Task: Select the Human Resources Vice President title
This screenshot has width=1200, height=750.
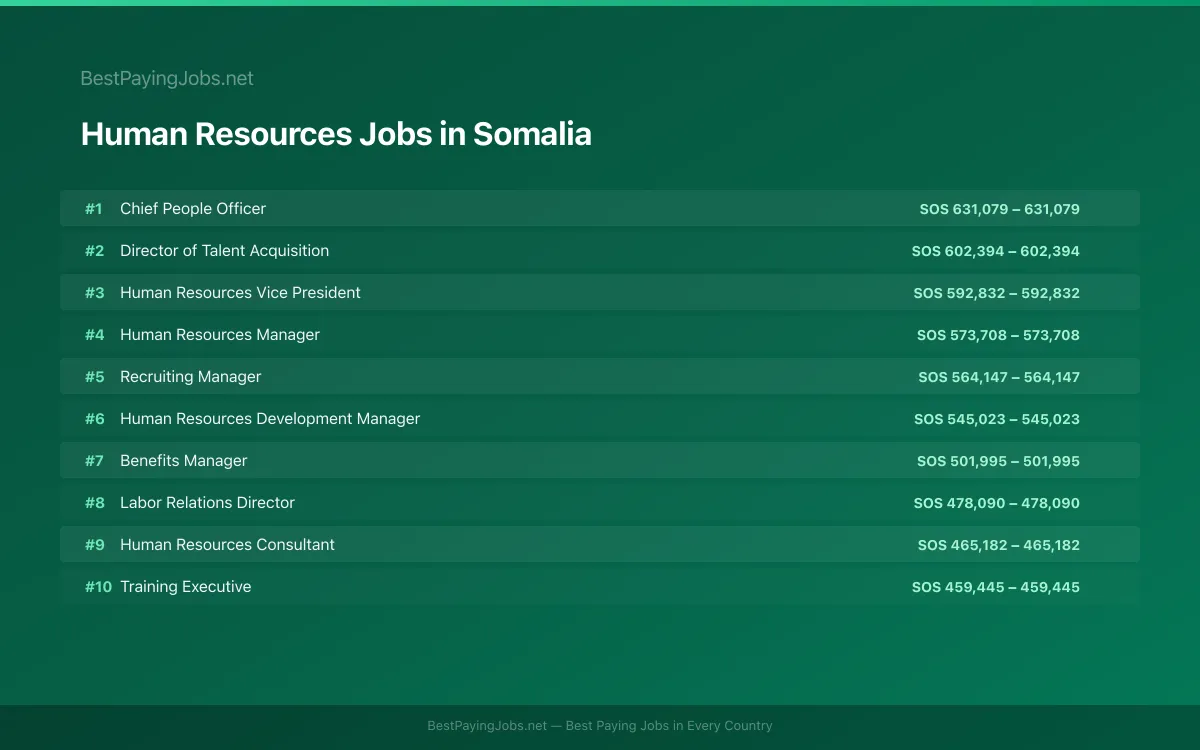Action: 240,292
